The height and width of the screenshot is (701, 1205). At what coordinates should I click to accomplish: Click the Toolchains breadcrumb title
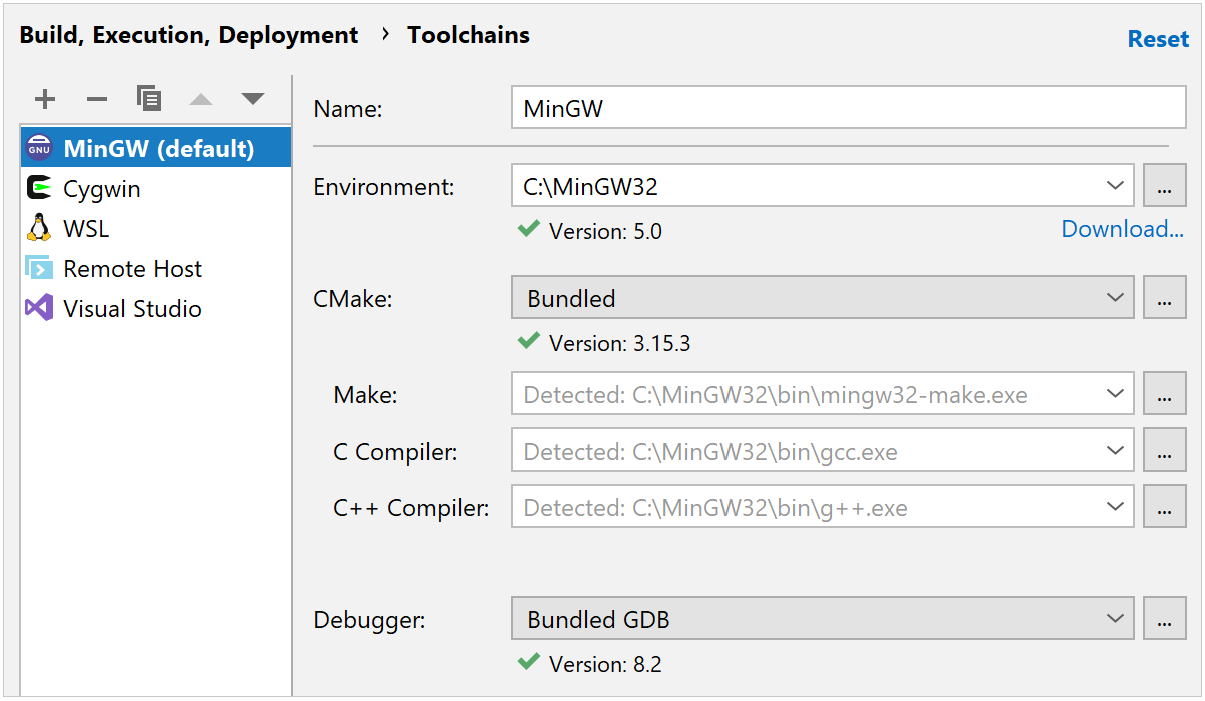[468, 35]
